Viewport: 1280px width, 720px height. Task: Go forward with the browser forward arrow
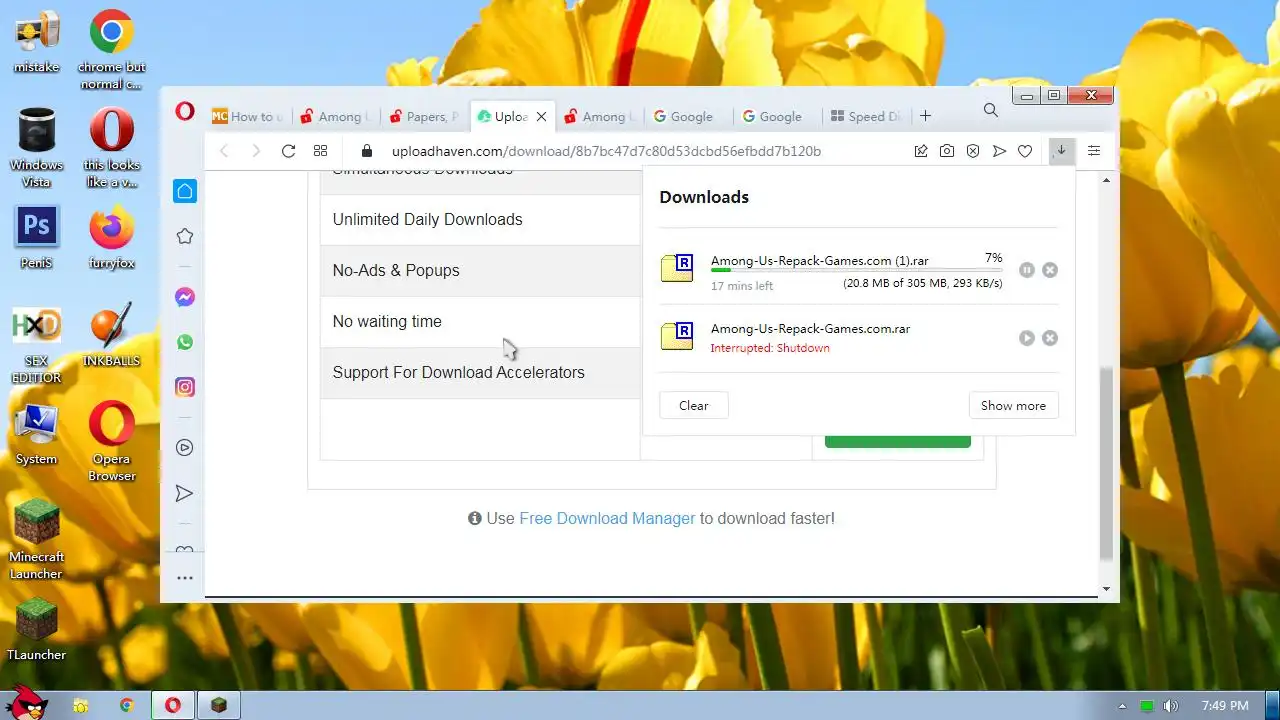point(256,151)
